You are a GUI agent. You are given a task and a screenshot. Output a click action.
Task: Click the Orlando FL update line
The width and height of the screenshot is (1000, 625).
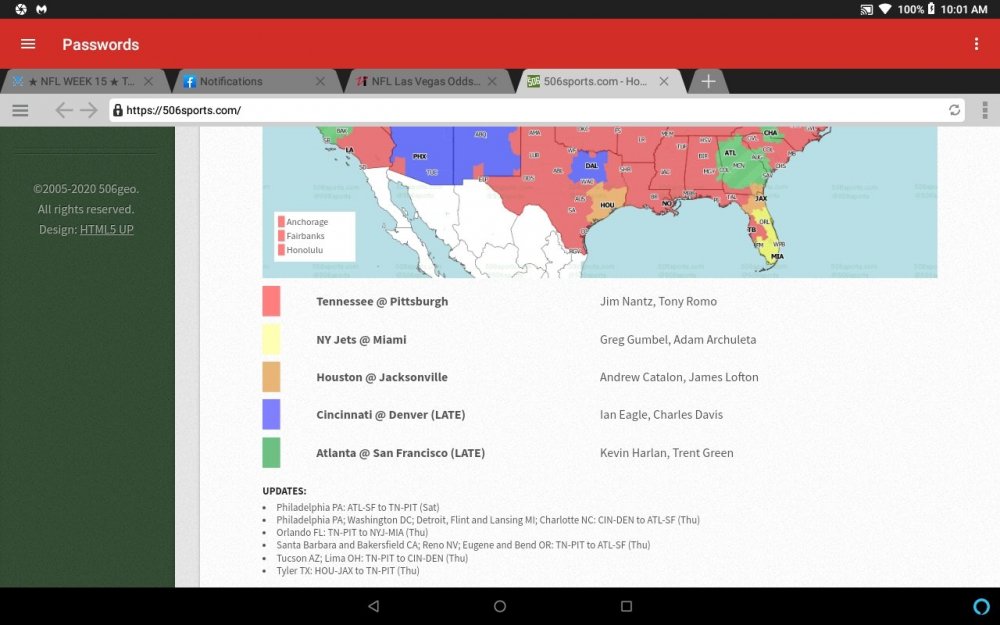(x=352, y=533)
